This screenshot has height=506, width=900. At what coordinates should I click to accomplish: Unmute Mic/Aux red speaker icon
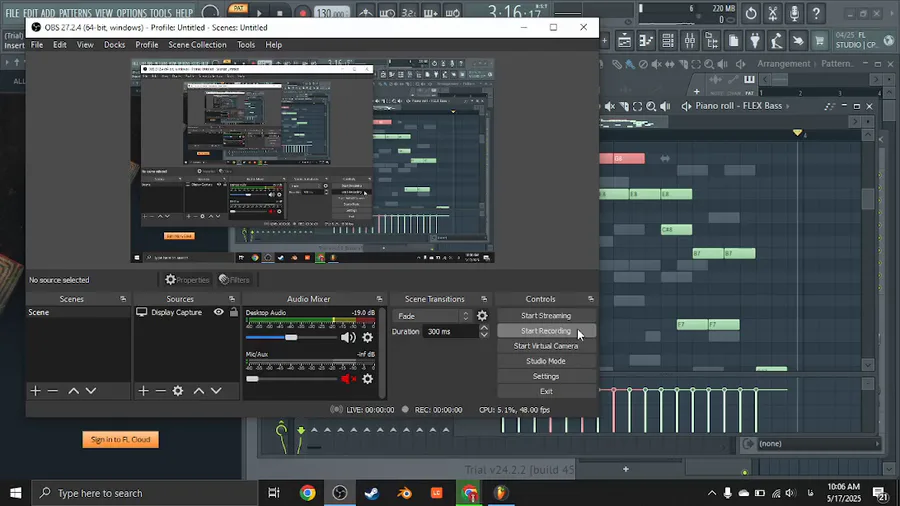click(348, 379)
